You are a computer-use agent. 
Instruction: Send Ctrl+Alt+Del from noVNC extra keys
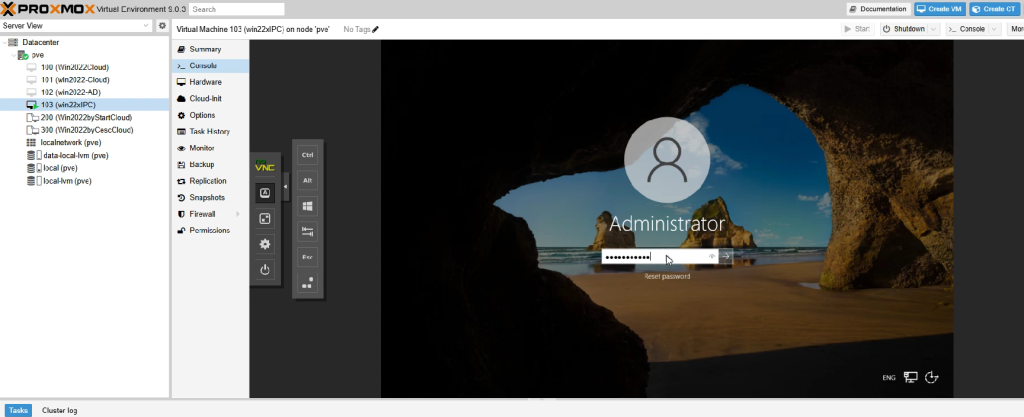[308, 283]
